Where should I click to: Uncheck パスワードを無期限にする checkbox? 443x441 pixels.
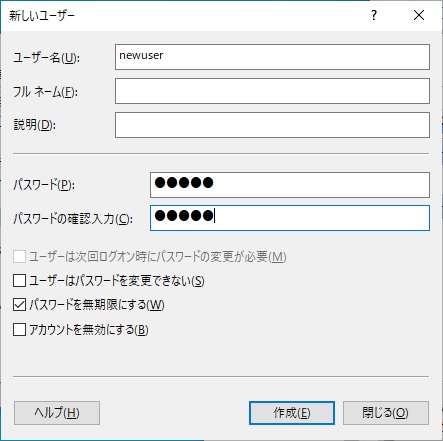coord(19,305)
